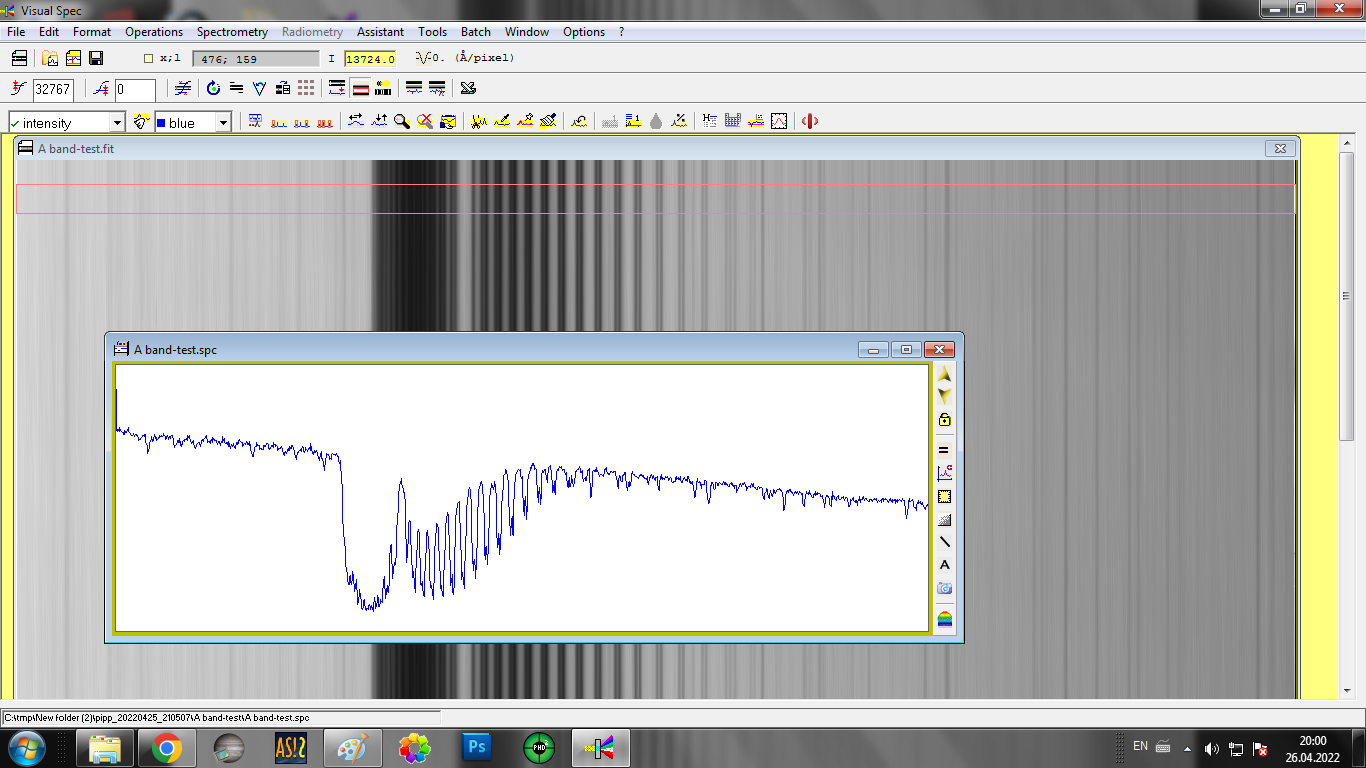Open the blue color dropdown
This screenshot has width=1366, height=768.
[223, 122]
